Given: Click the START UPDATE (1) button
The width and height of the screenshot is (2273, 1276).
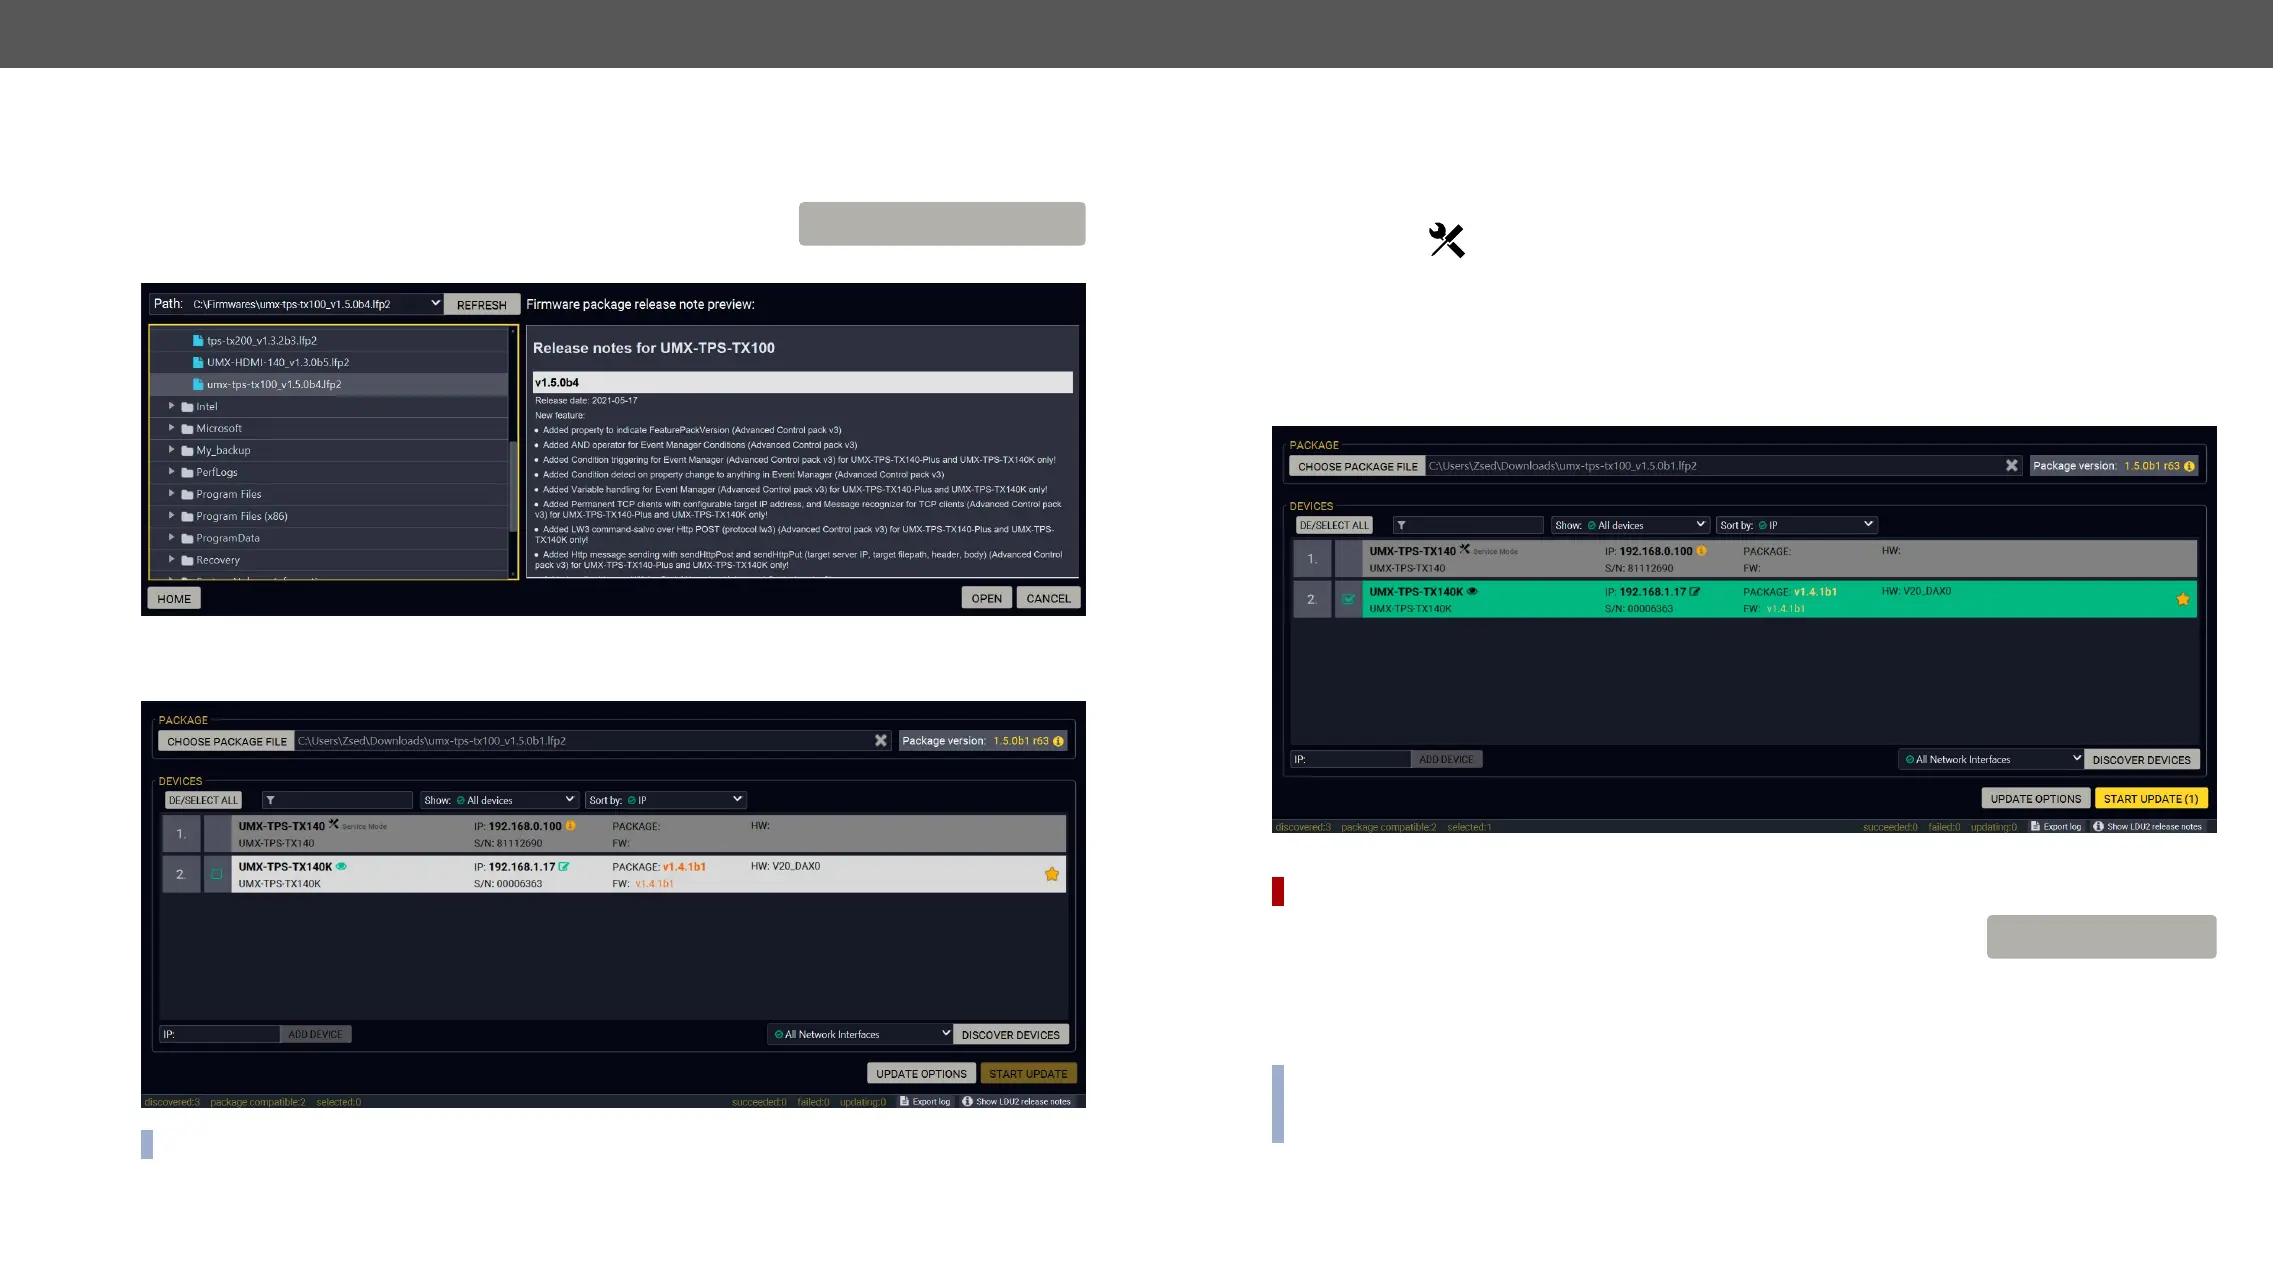Looking at the screenshot, I should coord(2150,799).
